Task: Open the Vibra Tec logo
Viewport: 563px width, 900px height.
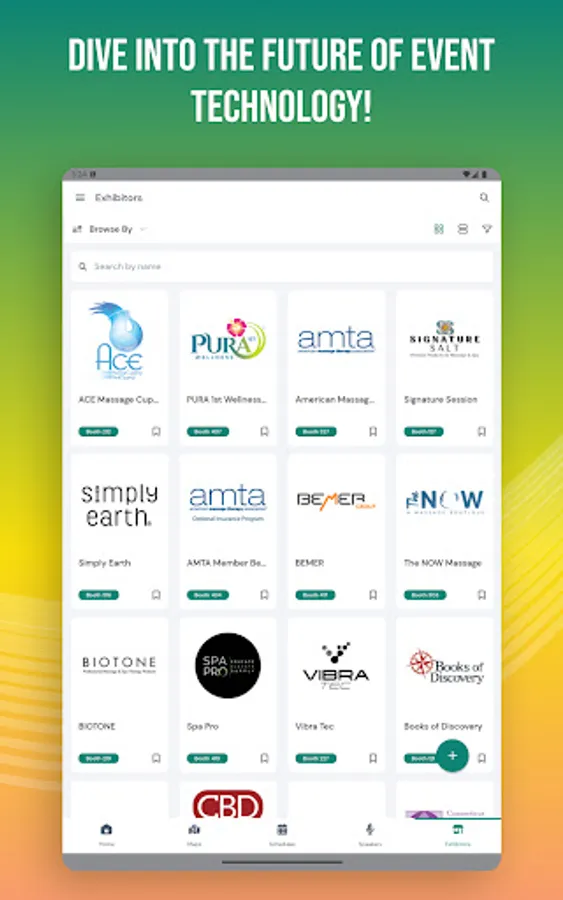Action: click(x=336, y=665)
